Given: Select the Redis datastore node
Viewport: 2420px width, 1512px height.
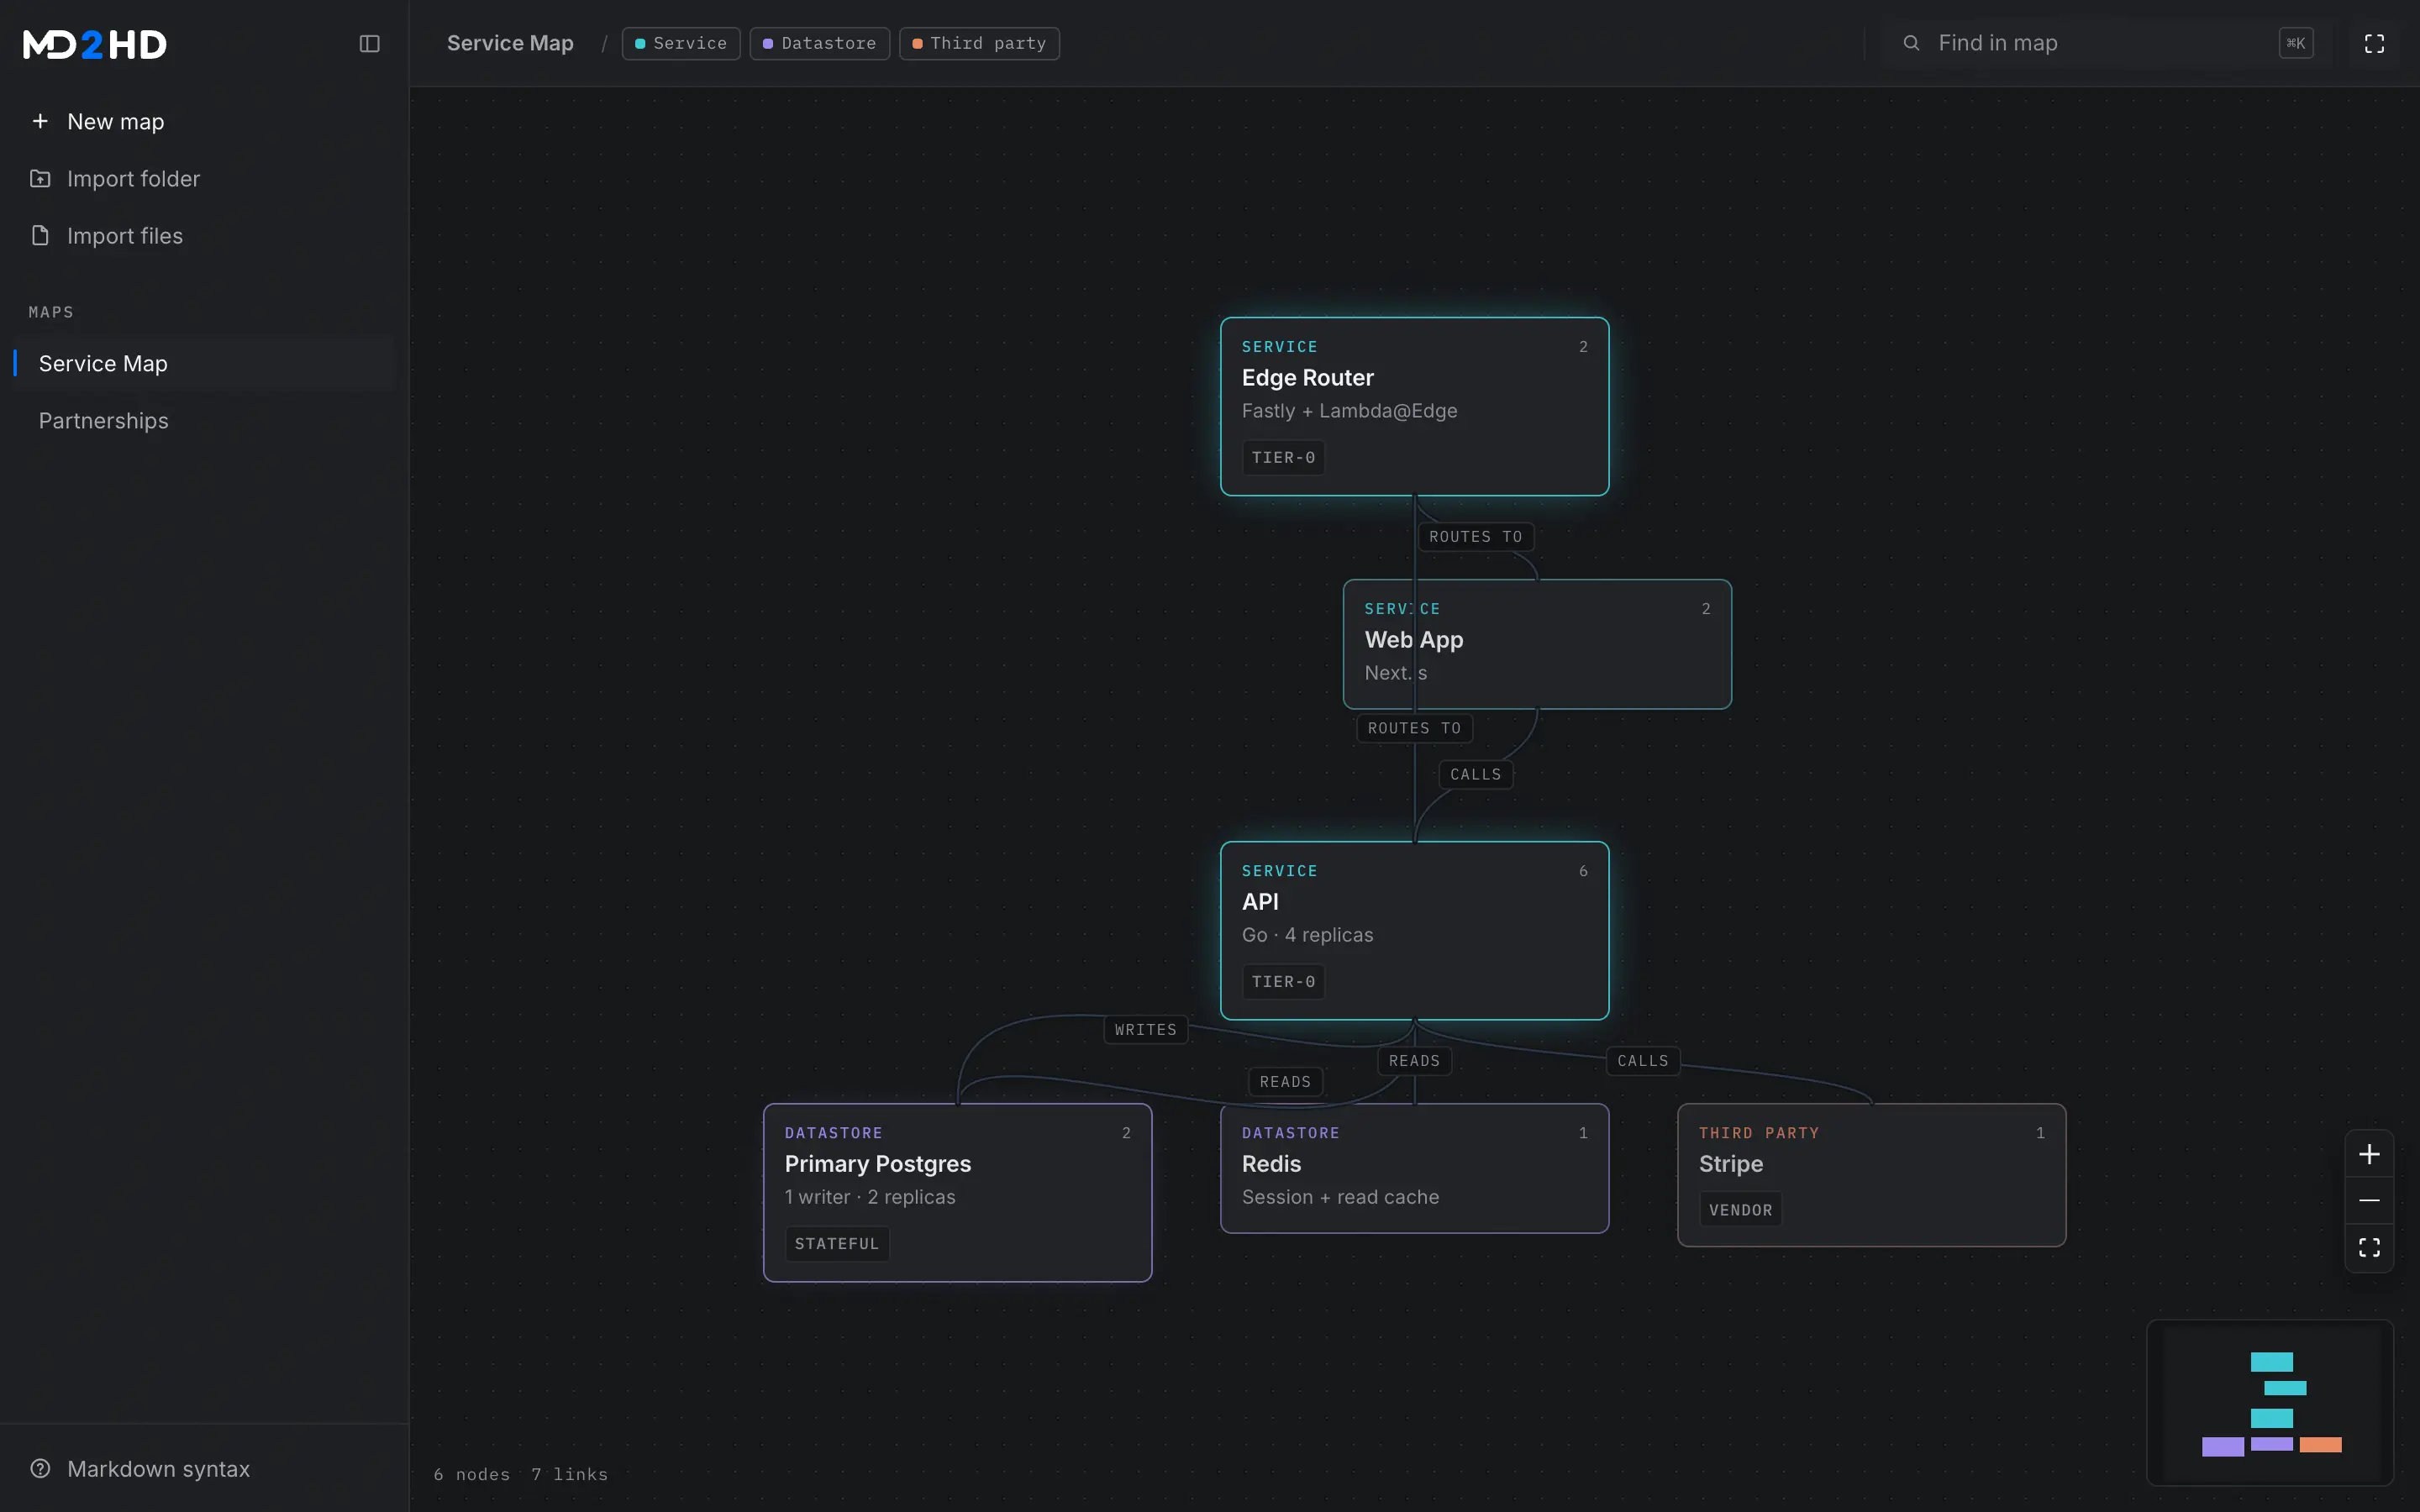Looking at the screenshot, I should 1414,1168.
